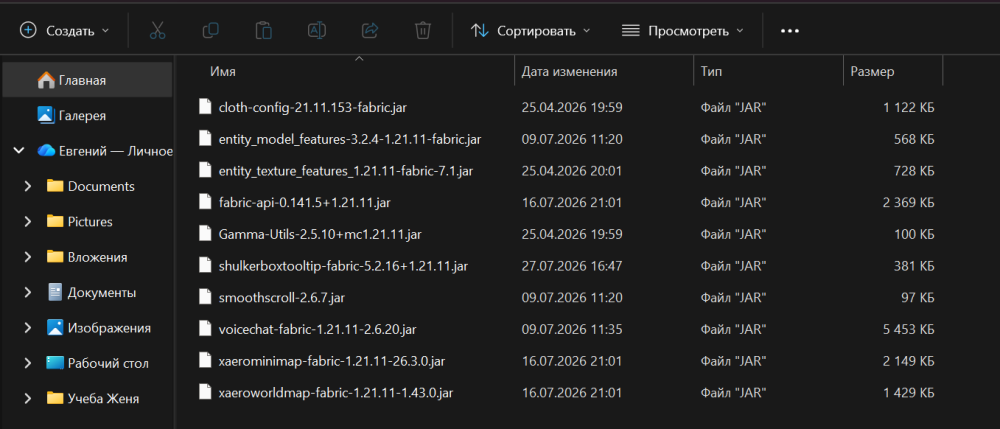Click size 5 453 КБ of voicechat
This screenshot has width=1000, height=429.
[909, 330]
